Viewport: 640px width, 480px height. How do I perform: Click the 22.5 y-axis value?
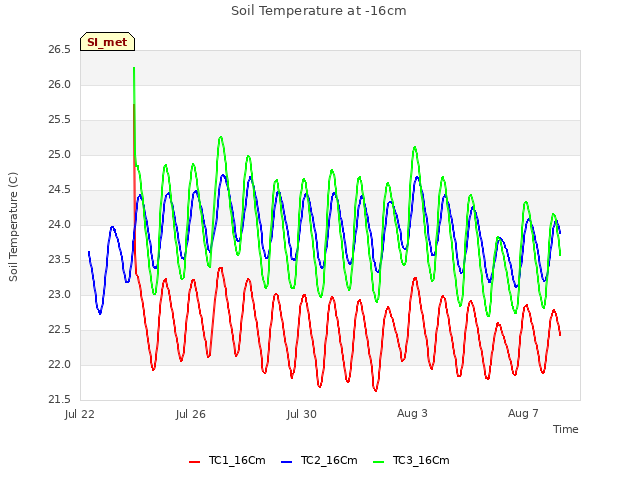point(60,330)
